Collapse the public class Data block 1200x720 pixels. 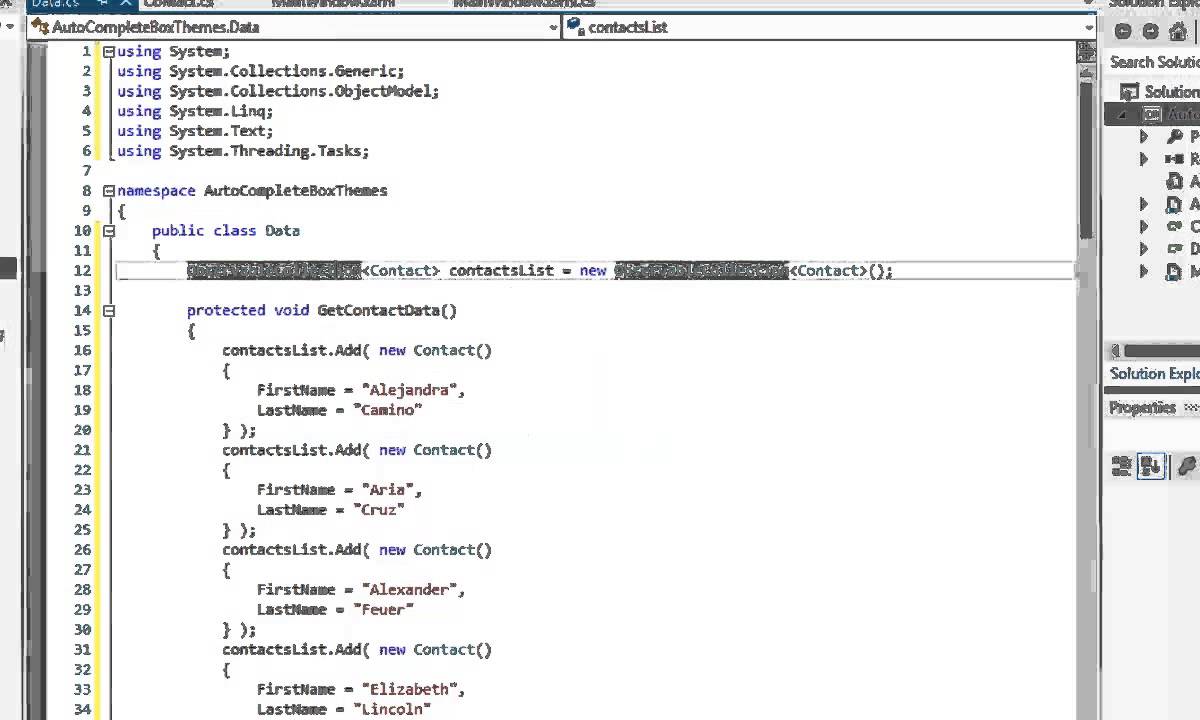click(x=109, y=231)
